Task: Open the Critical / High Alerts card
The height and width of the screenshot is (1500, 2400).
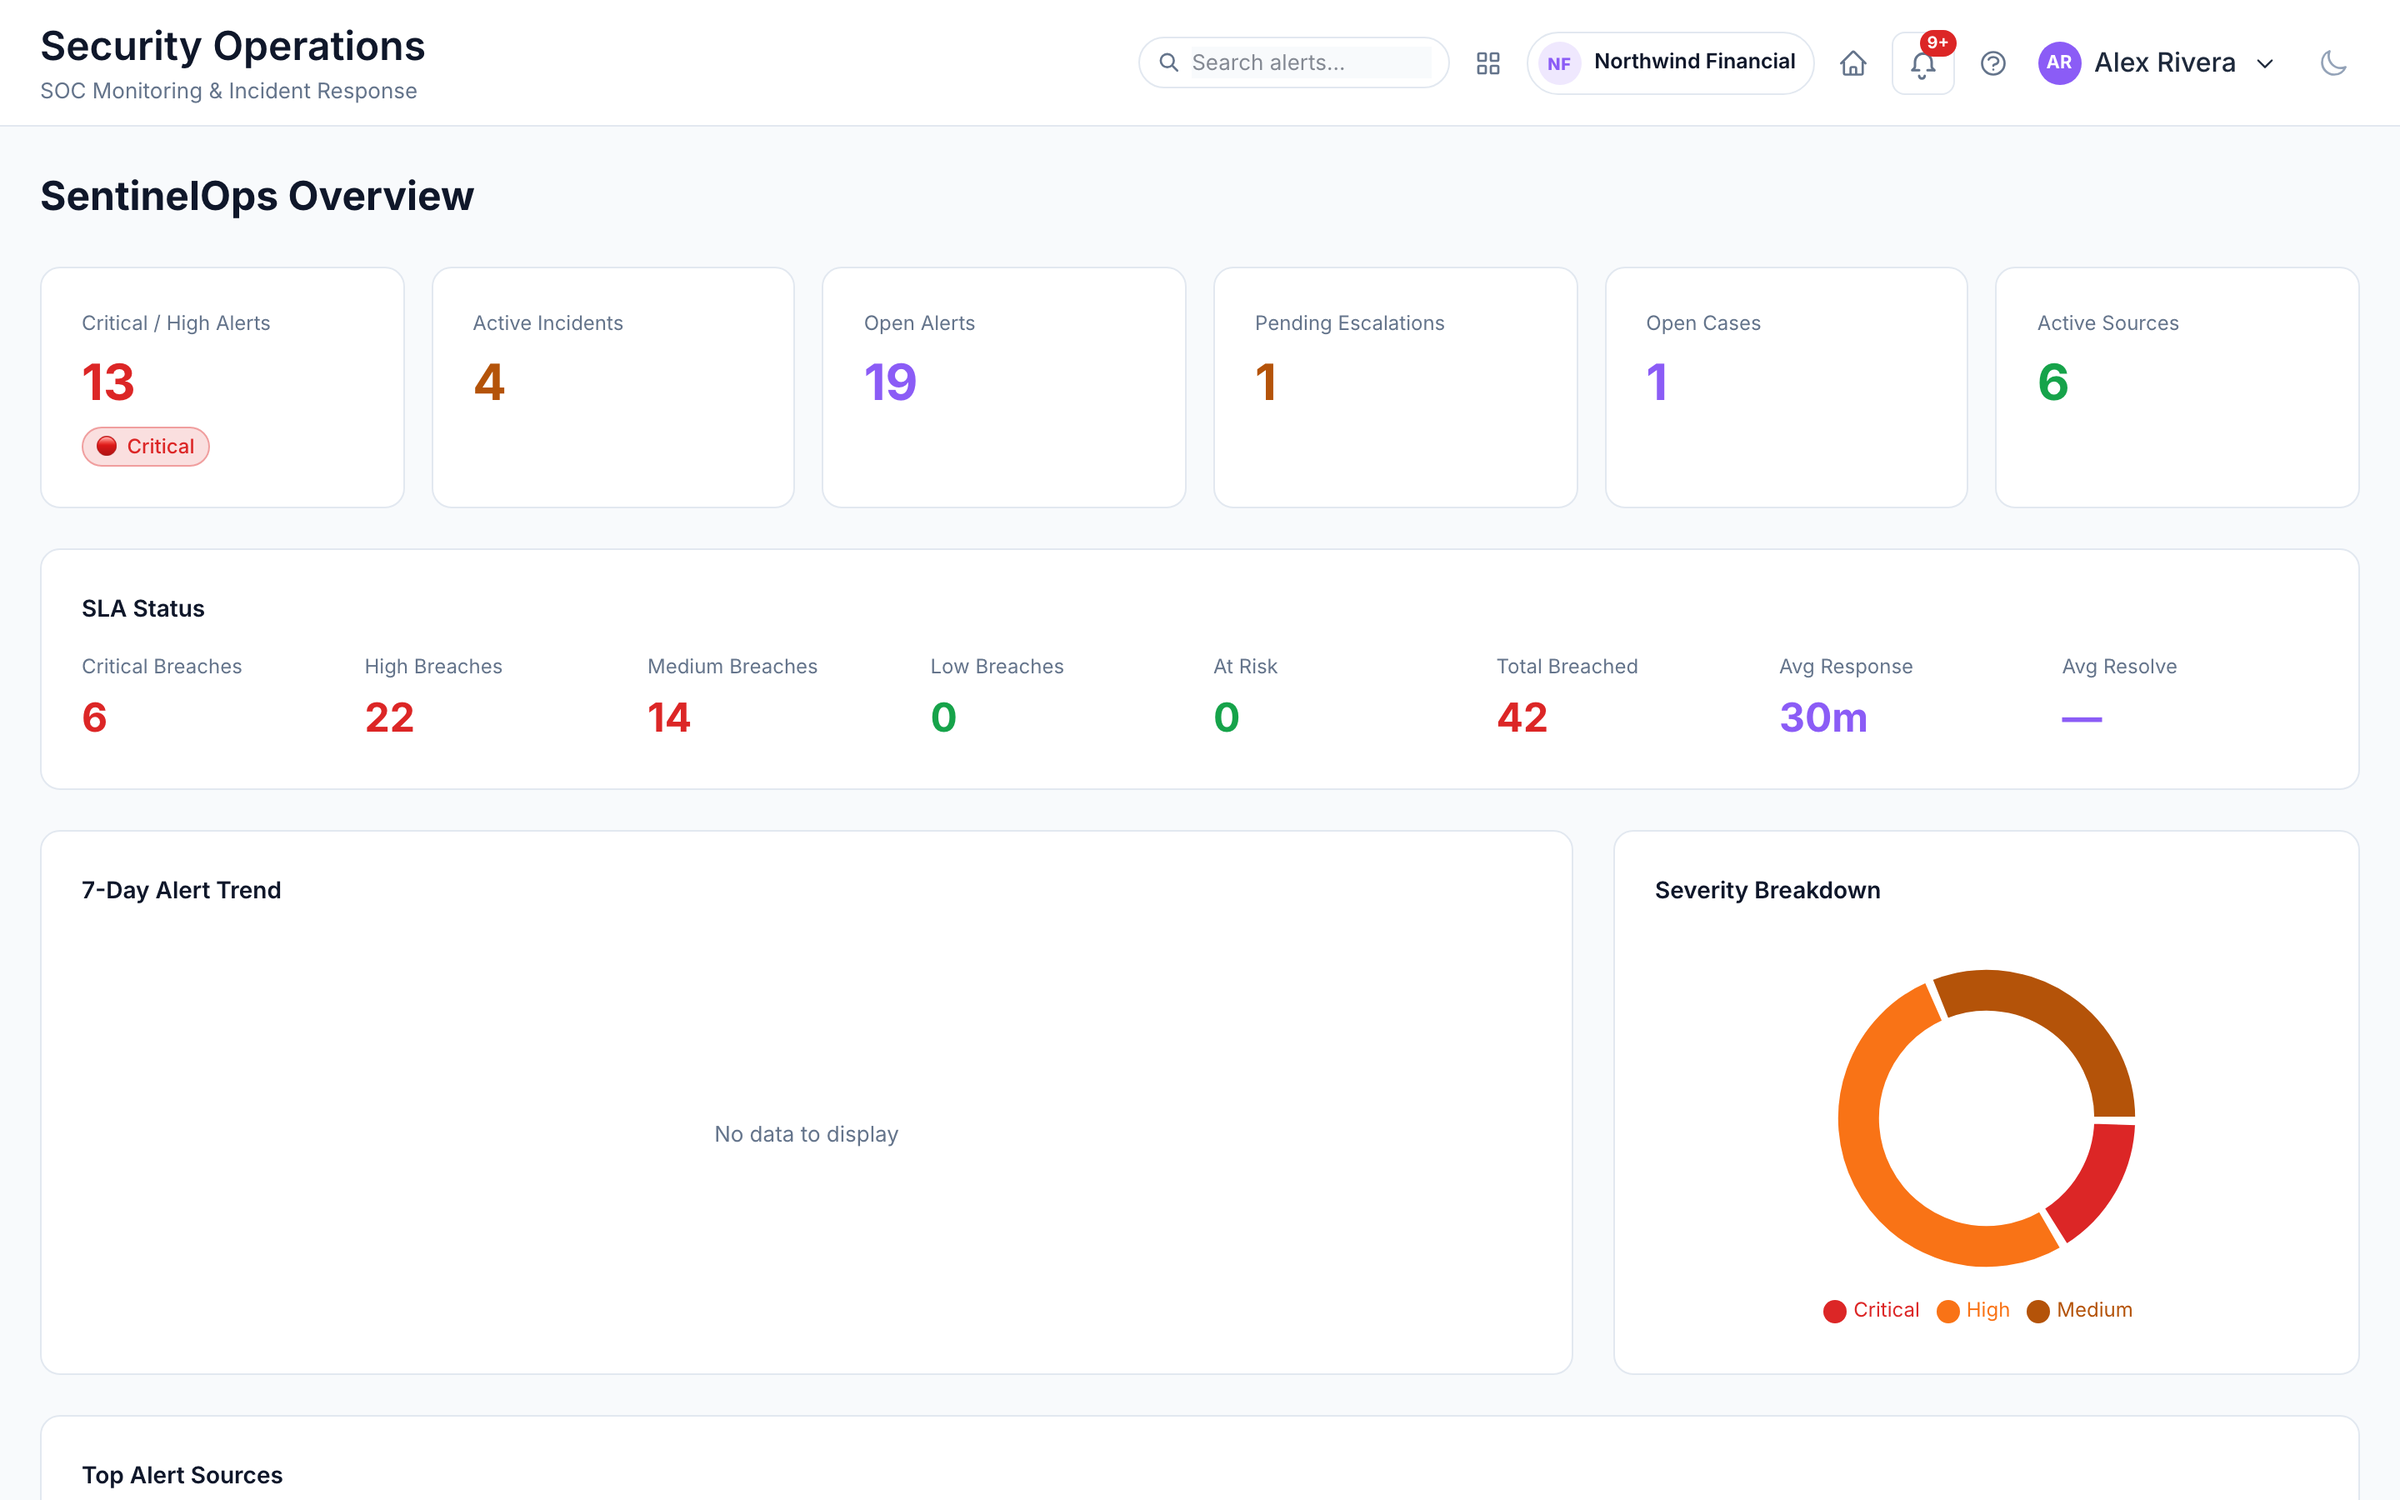Action: 222,387
